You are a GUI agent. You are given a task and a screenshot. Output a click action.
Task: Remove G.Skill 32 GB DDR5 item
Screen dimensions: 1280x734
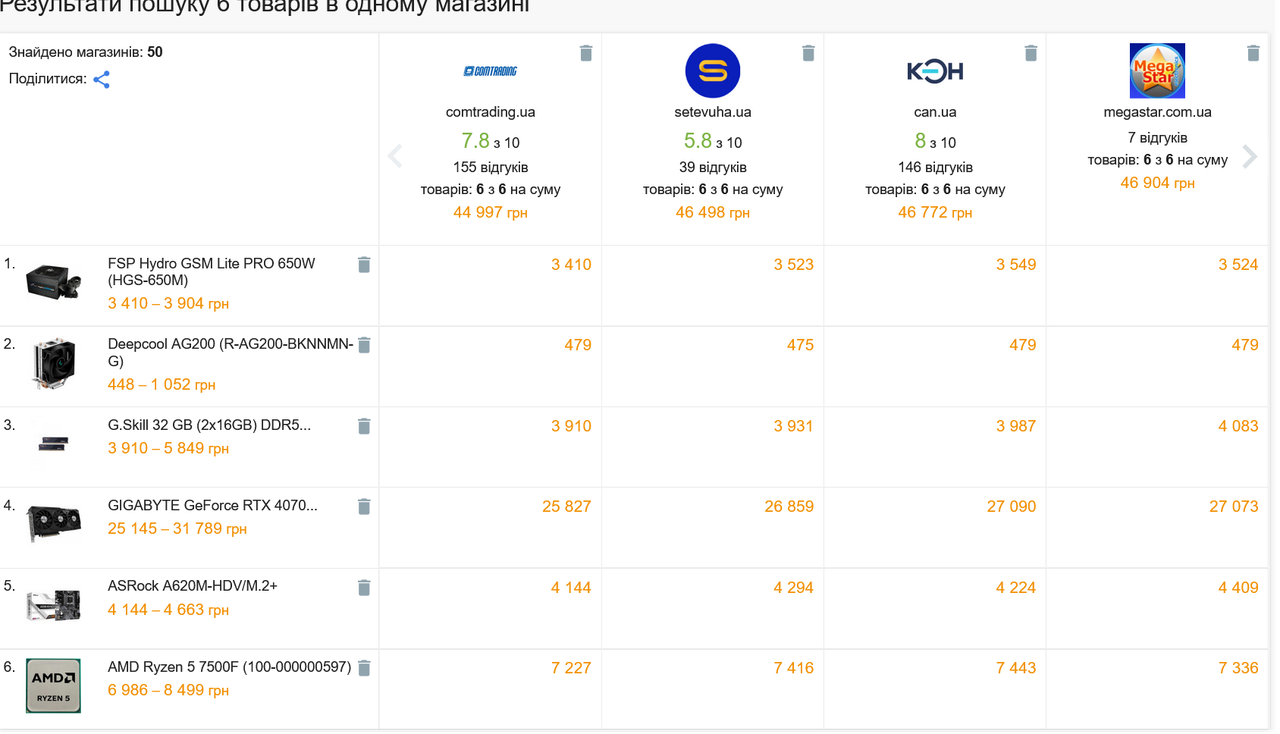click(364, 426)
